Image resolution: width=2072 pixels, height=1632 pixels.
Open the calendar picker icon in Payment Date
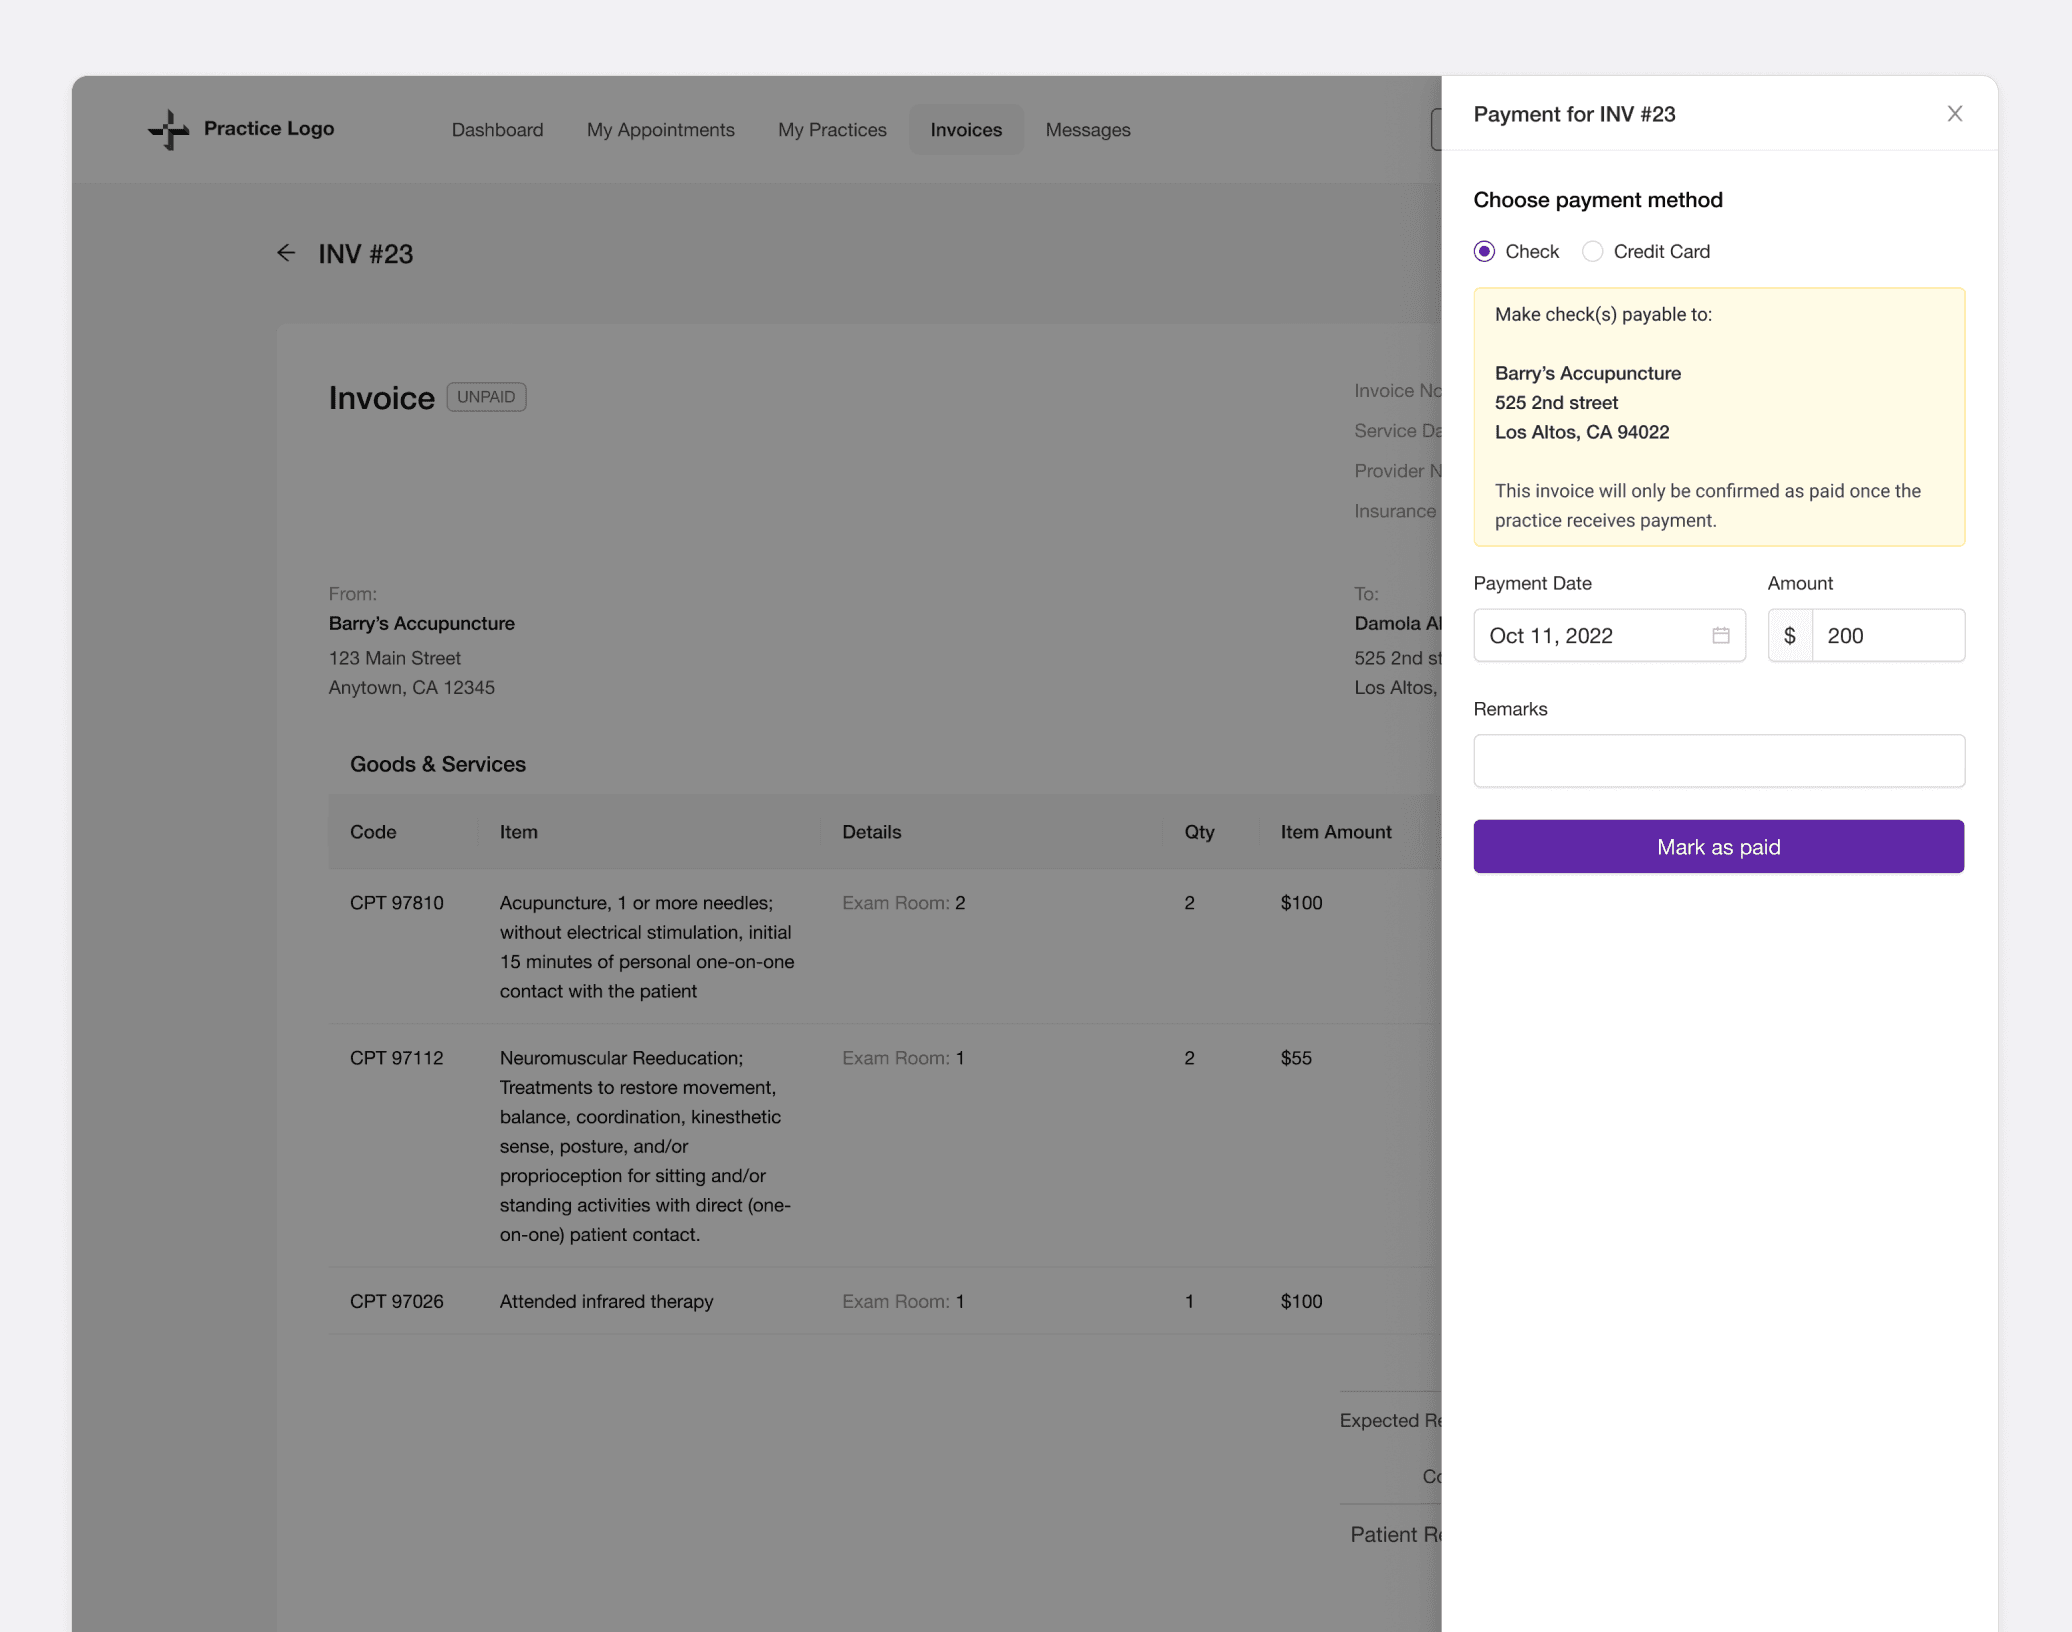coord(1720,635)
